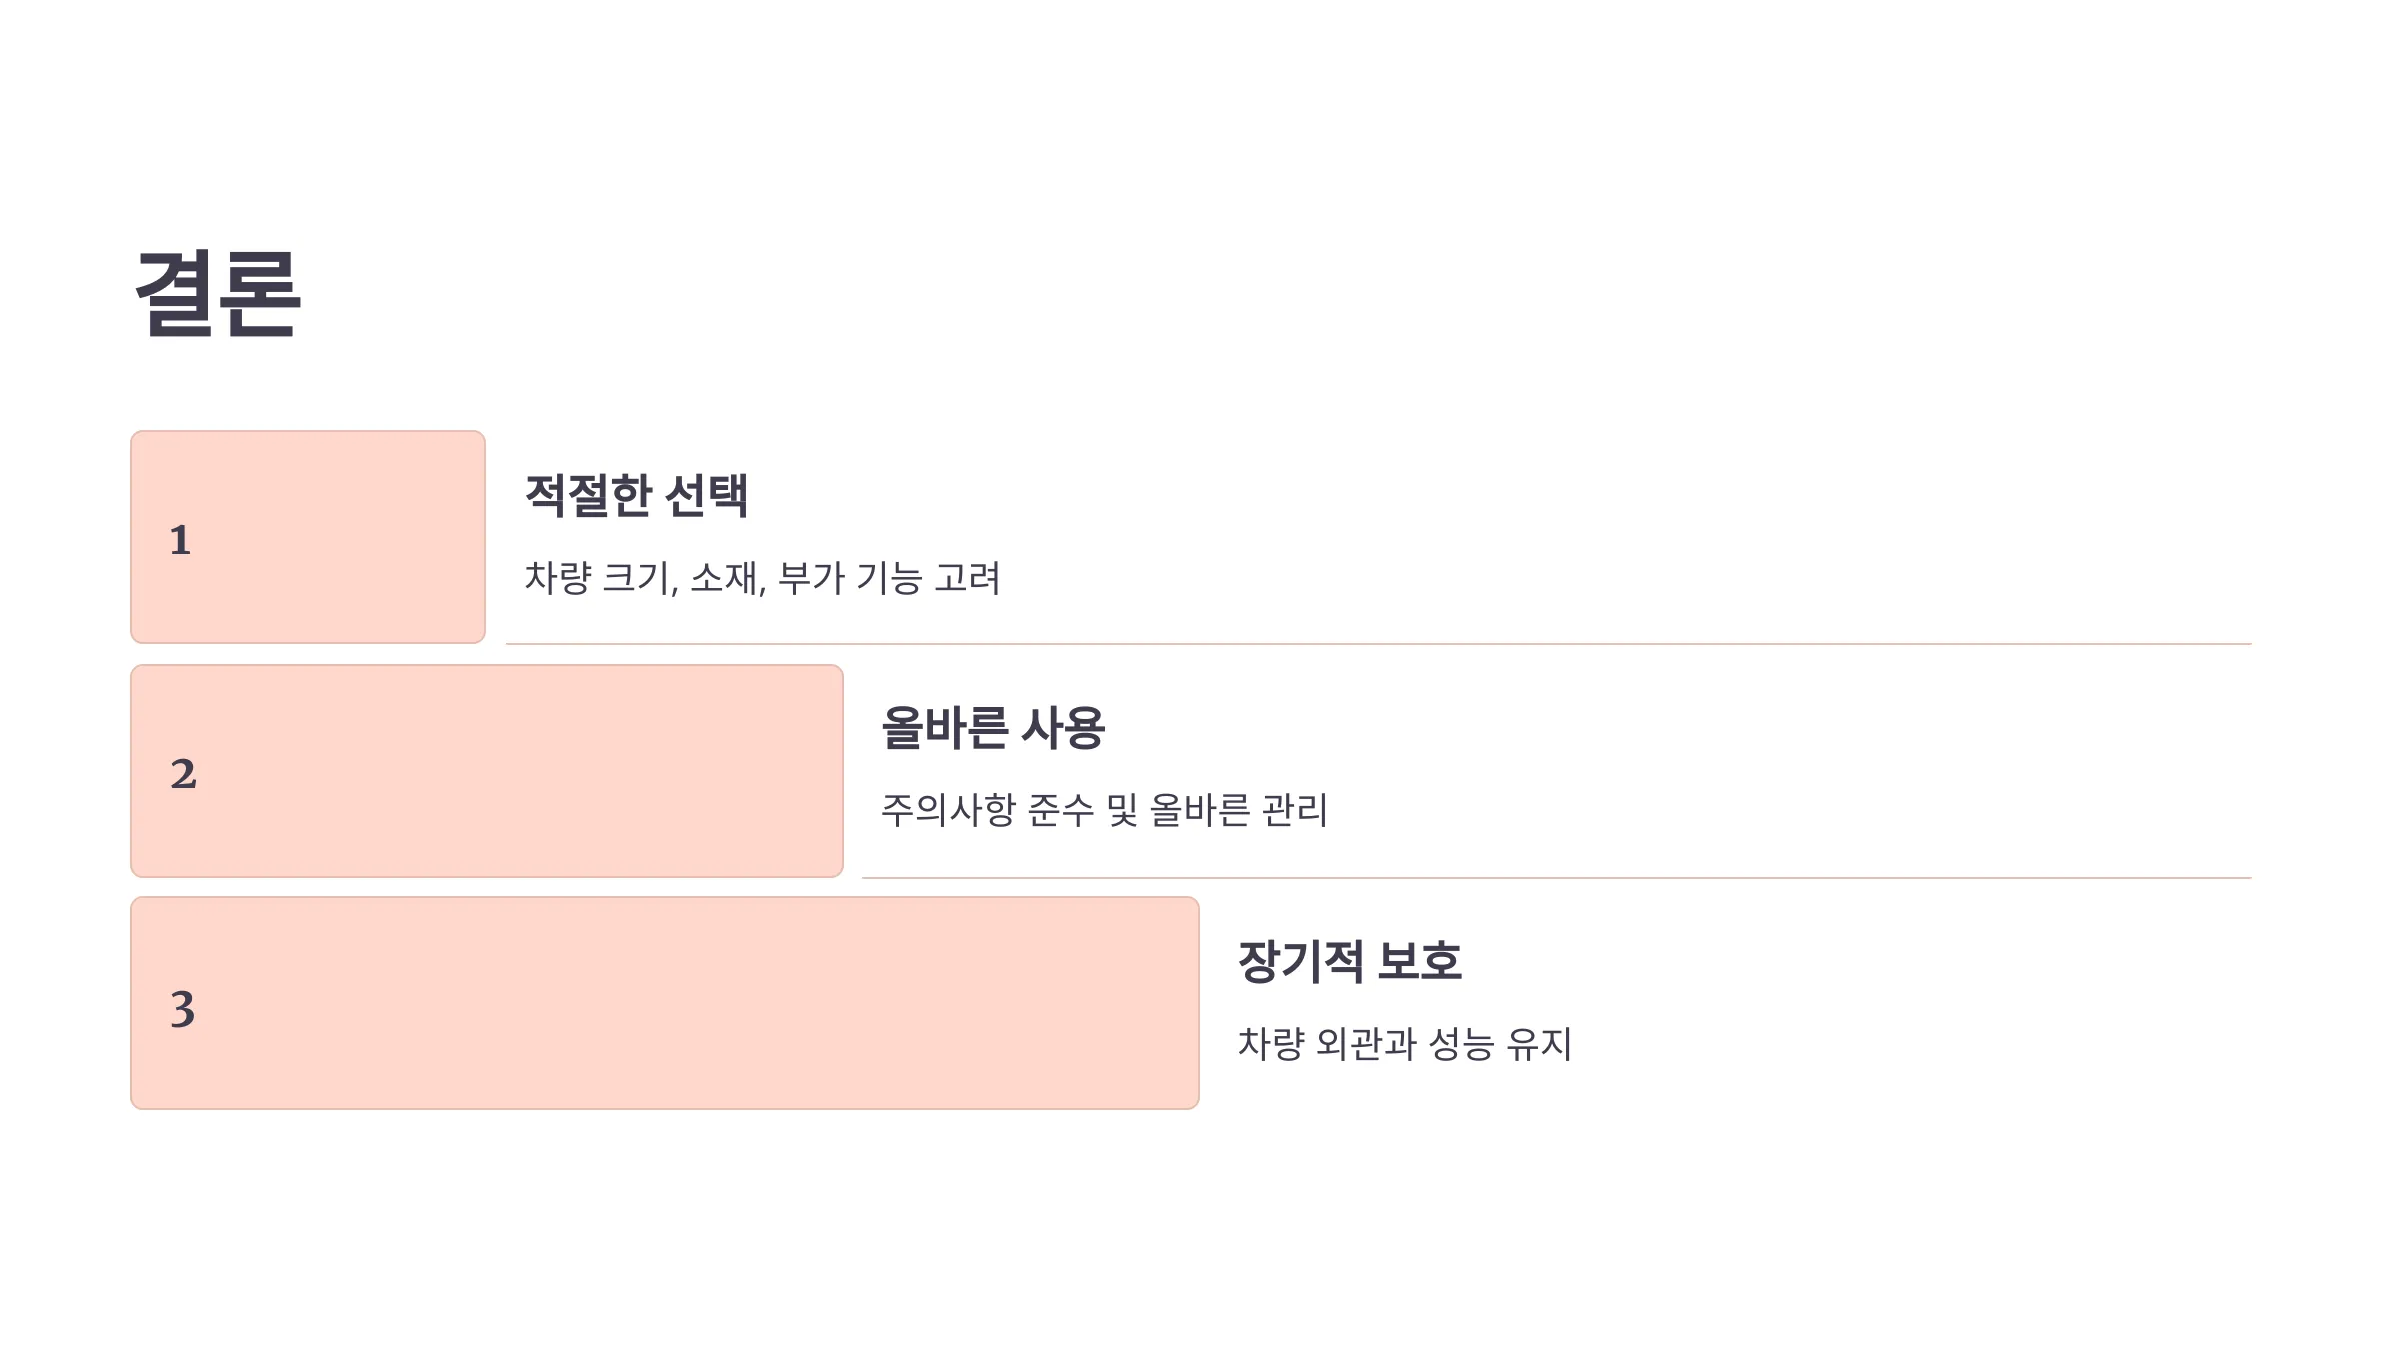The width and height of the screenshot is (2400, 1350).
Task: Click the word 보호 in the third heading
Action: 1420,962
